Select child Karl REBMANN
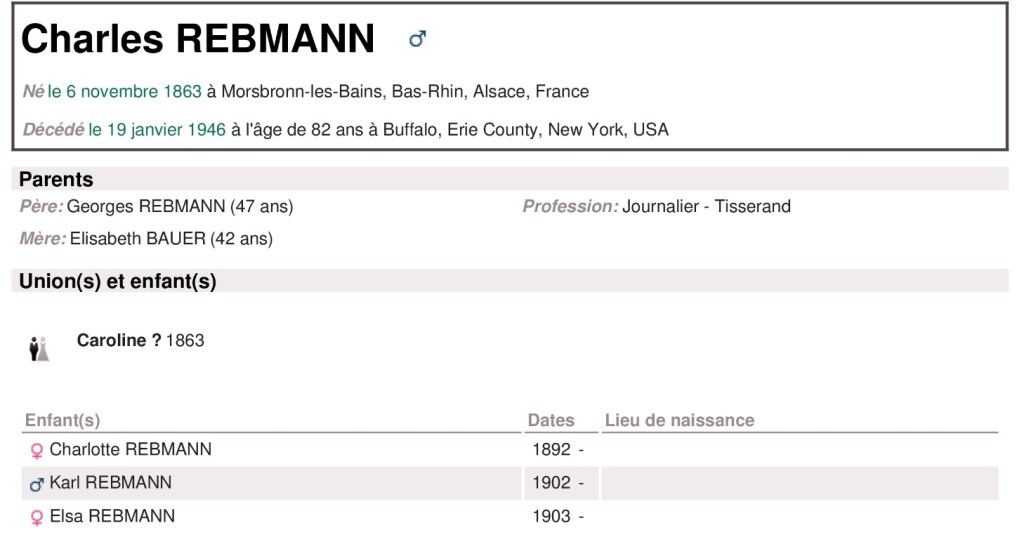1024x556 pixels. point(110,483)
